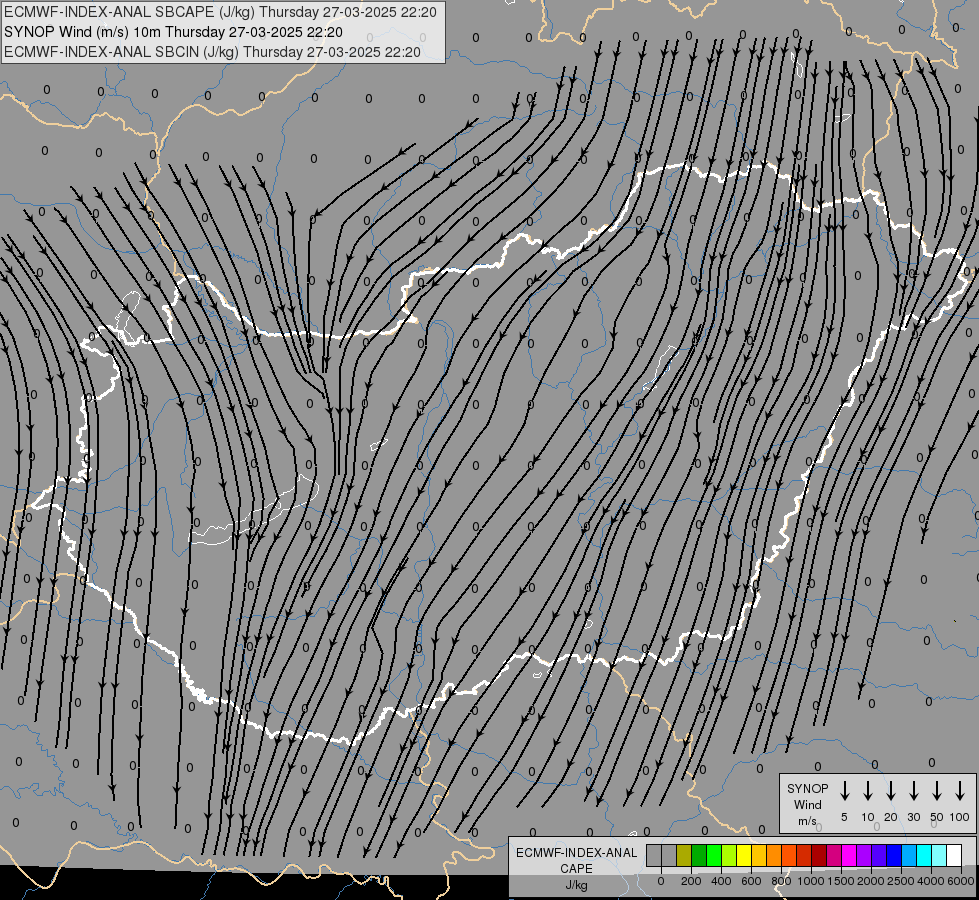Screen dimensions: 979x900
Task: Click the ECMWF-INDEX-ANAL label in CAPE legend
Action: [x=576, y=853]
